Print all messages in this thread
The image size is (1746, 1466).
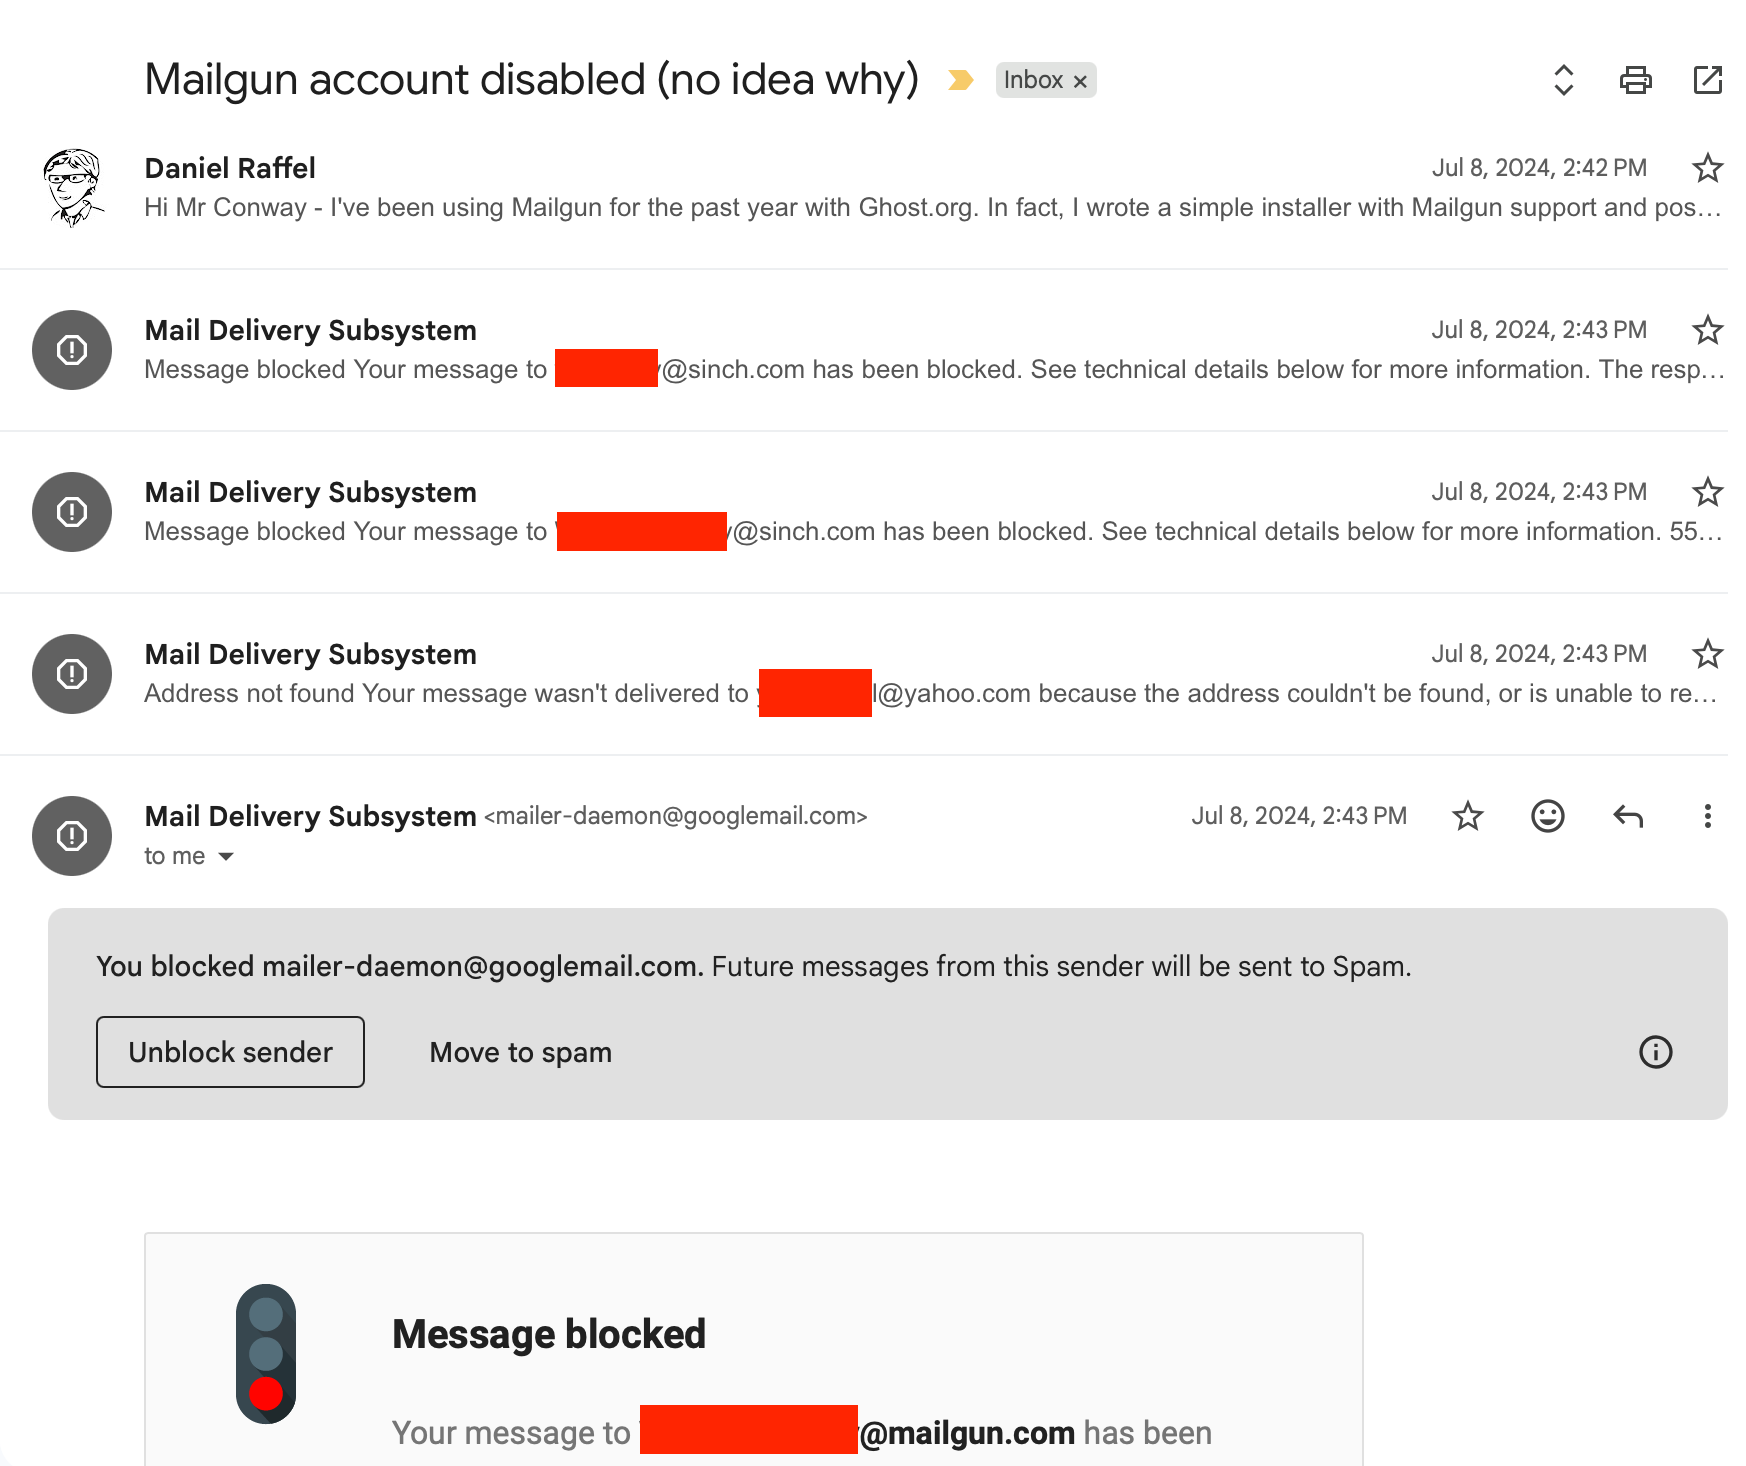point(1635,80)
